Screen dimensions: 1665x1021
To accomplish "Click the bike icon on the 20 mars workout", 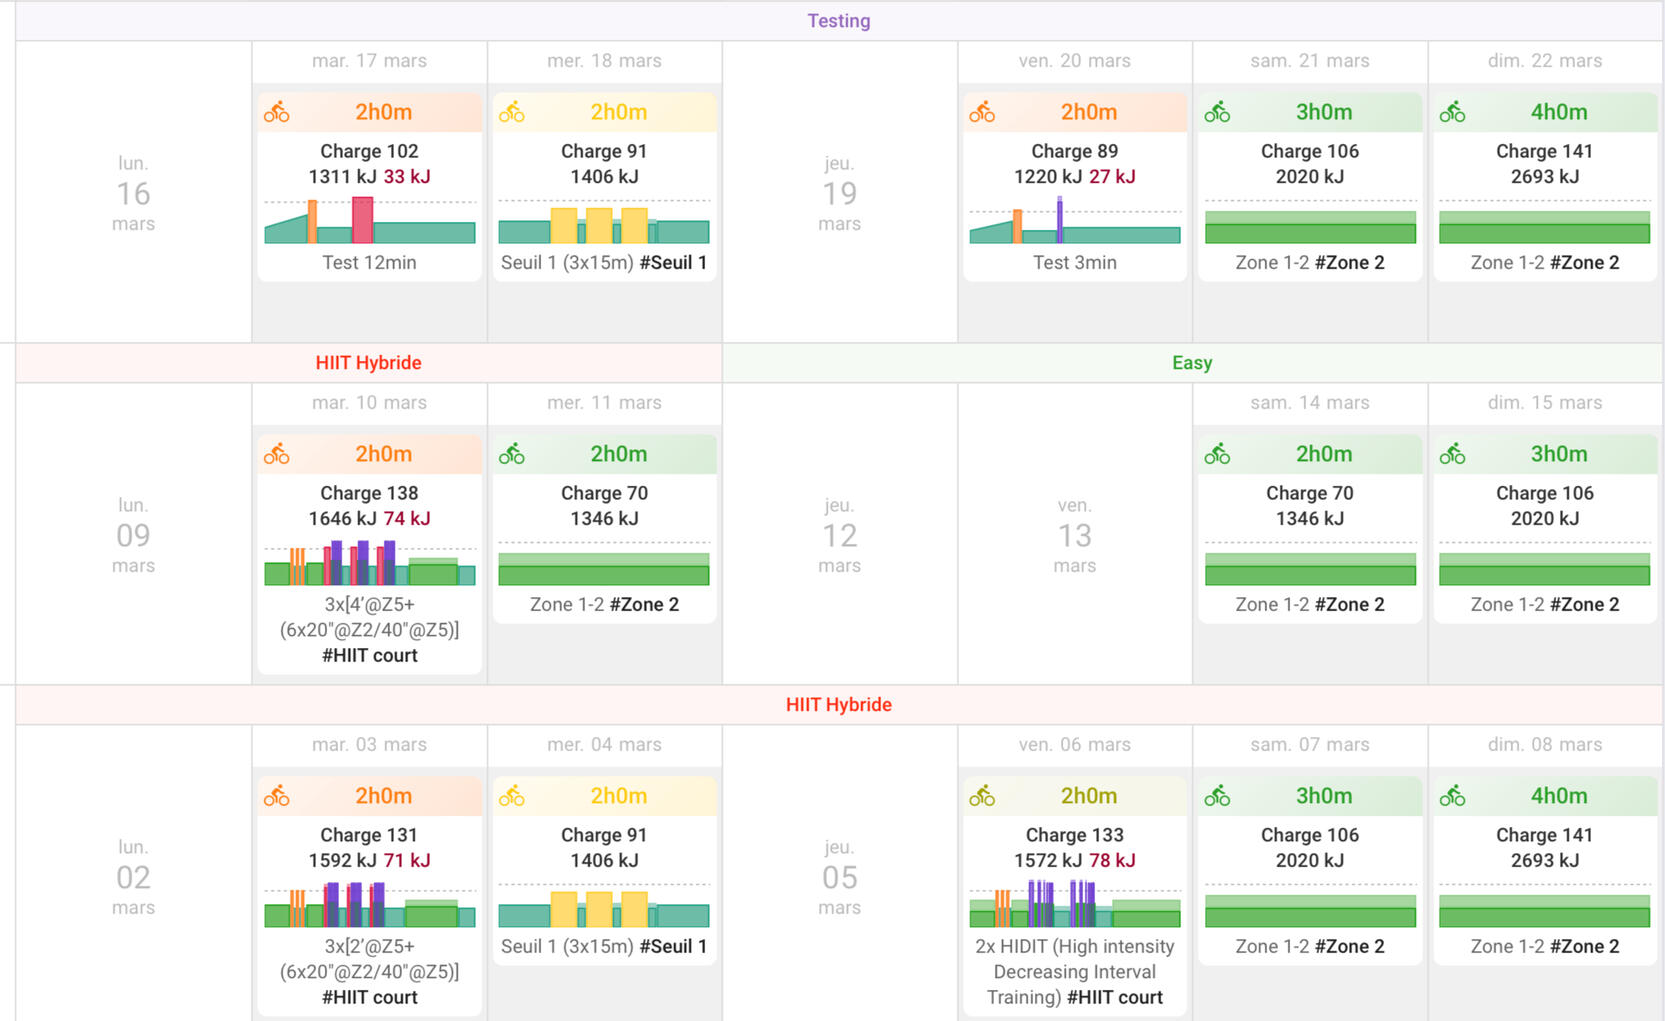I will [982, 112].
